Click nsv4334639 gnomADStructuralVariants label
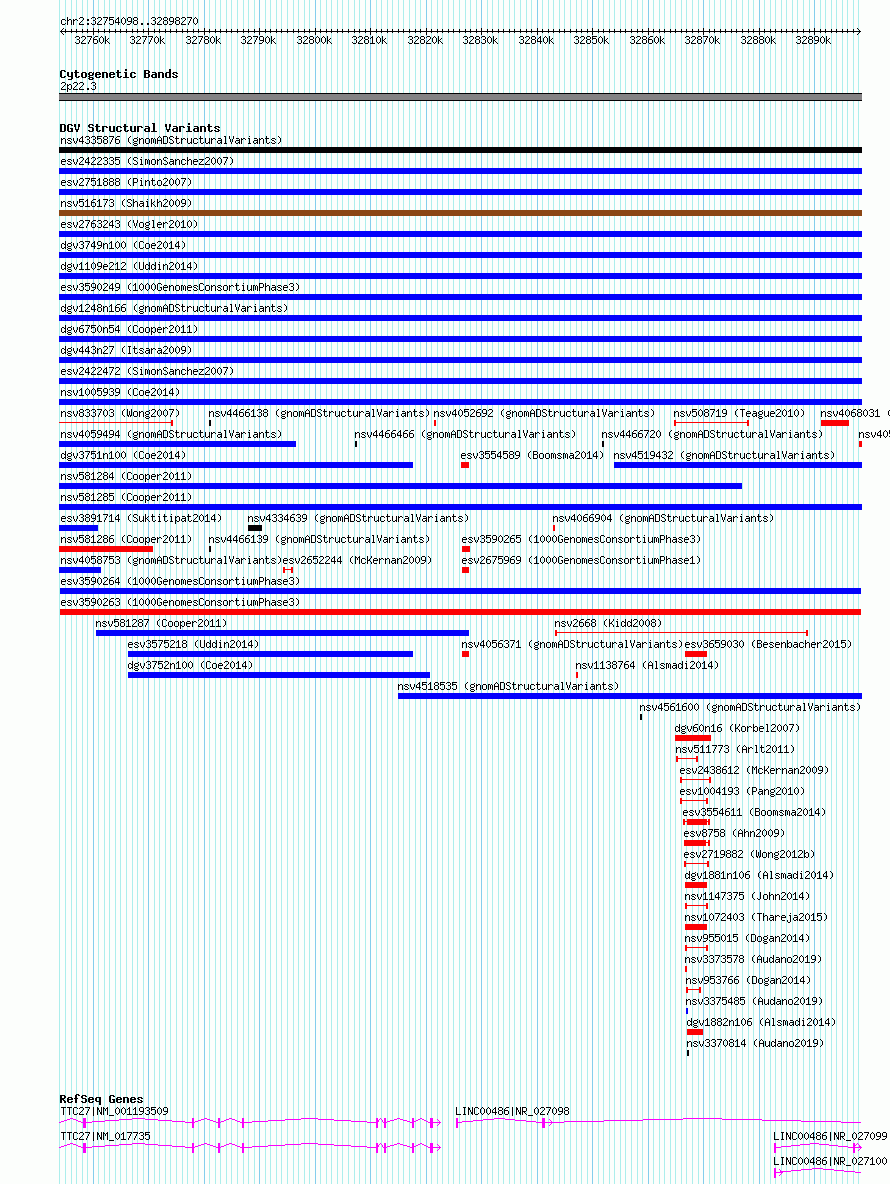Image resolution: width=890 pixels, height=1184 pixels. (x=358, y=519)
